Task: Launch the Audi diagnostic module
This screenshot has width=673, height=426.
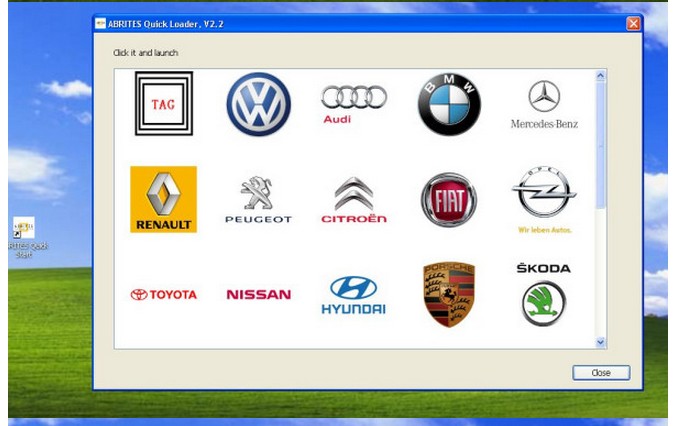Action: coord(354,104)
